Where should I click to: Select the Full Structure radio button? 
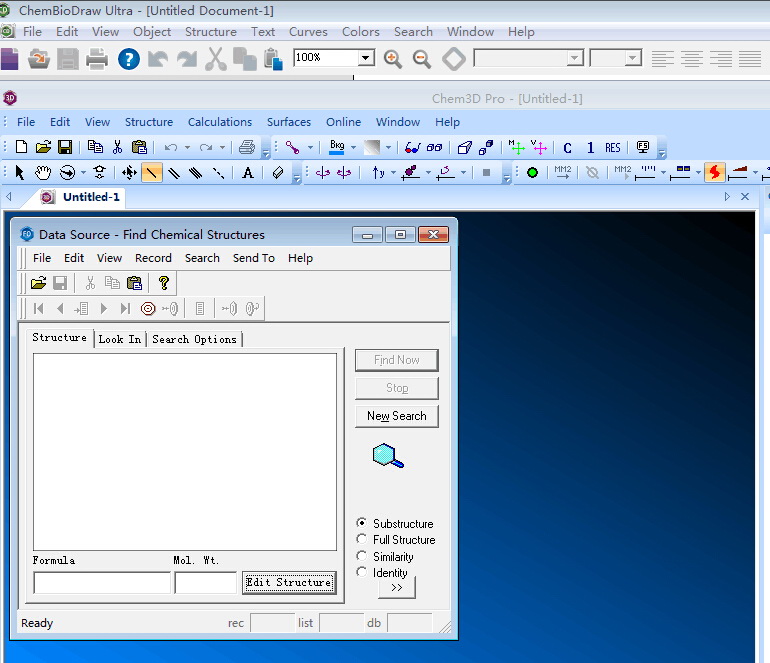click(x=361, y=539)
